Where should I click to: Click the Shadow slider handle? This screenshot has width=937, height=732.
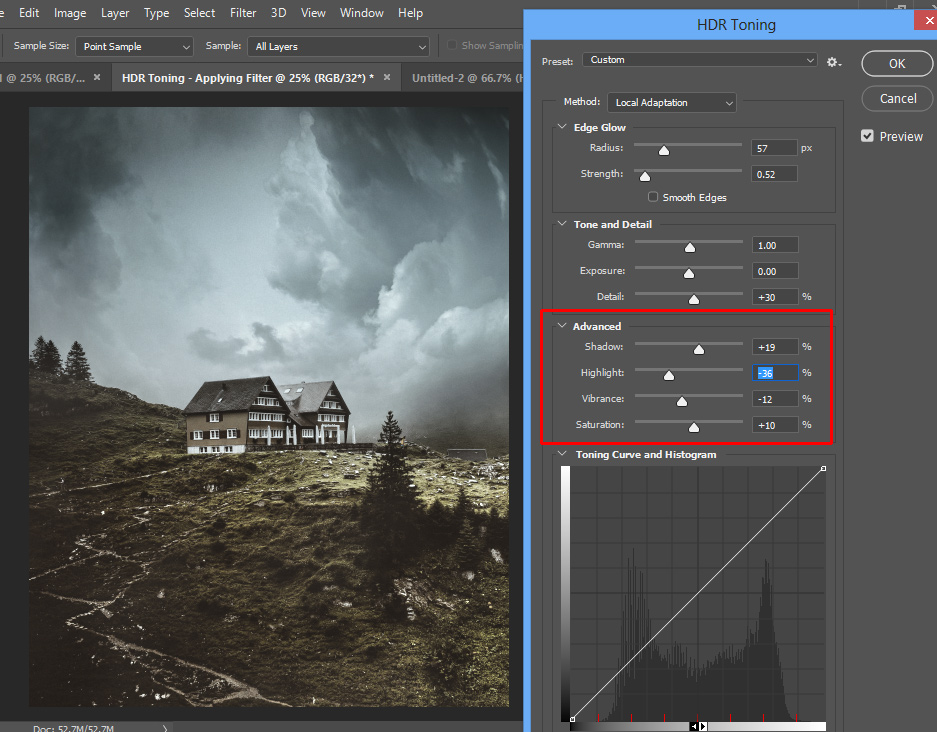click(x=699, y=349)
